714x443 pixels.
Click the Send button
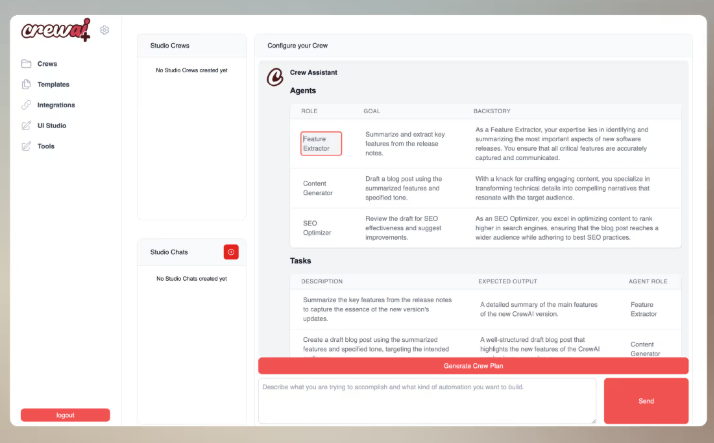(646, 401)
